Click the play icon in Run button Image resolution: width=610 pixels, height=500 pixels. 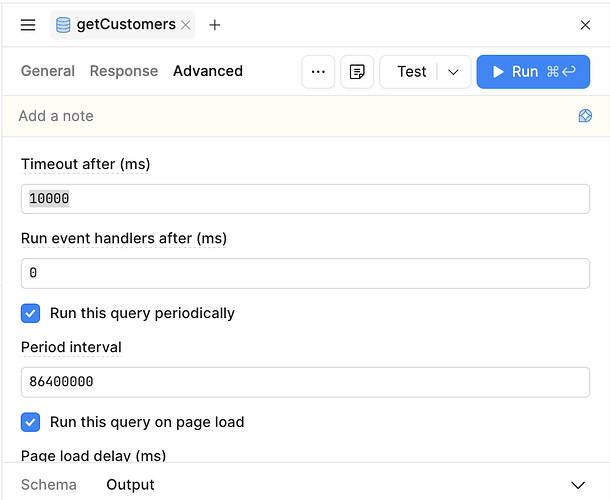[x=498, y=72]
